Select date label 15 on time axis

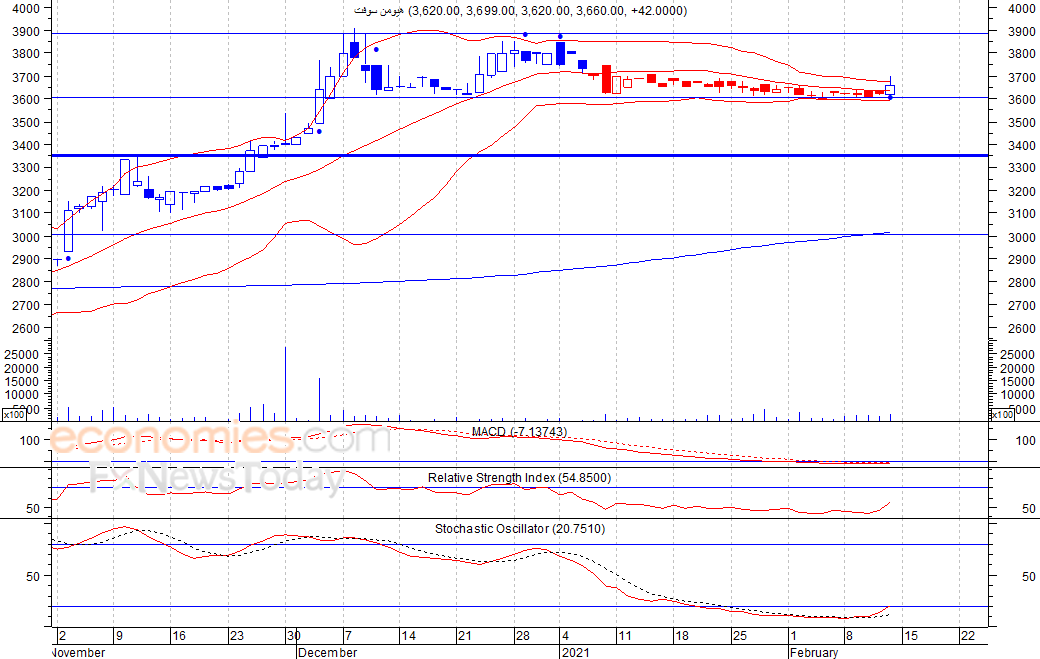coord(911,636)
